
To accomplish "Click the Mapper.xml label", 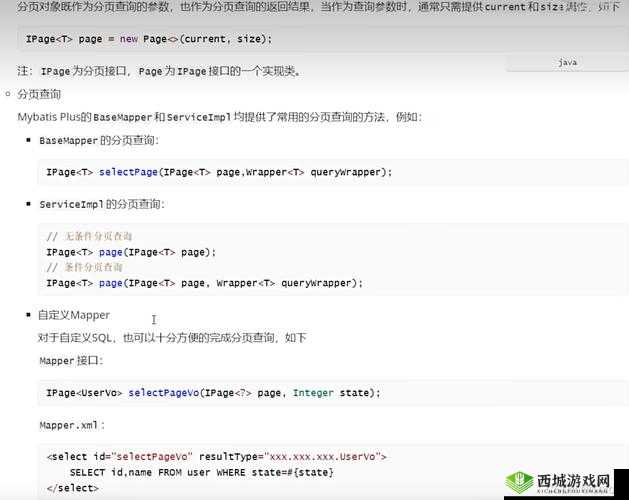I will pos(66,425).
